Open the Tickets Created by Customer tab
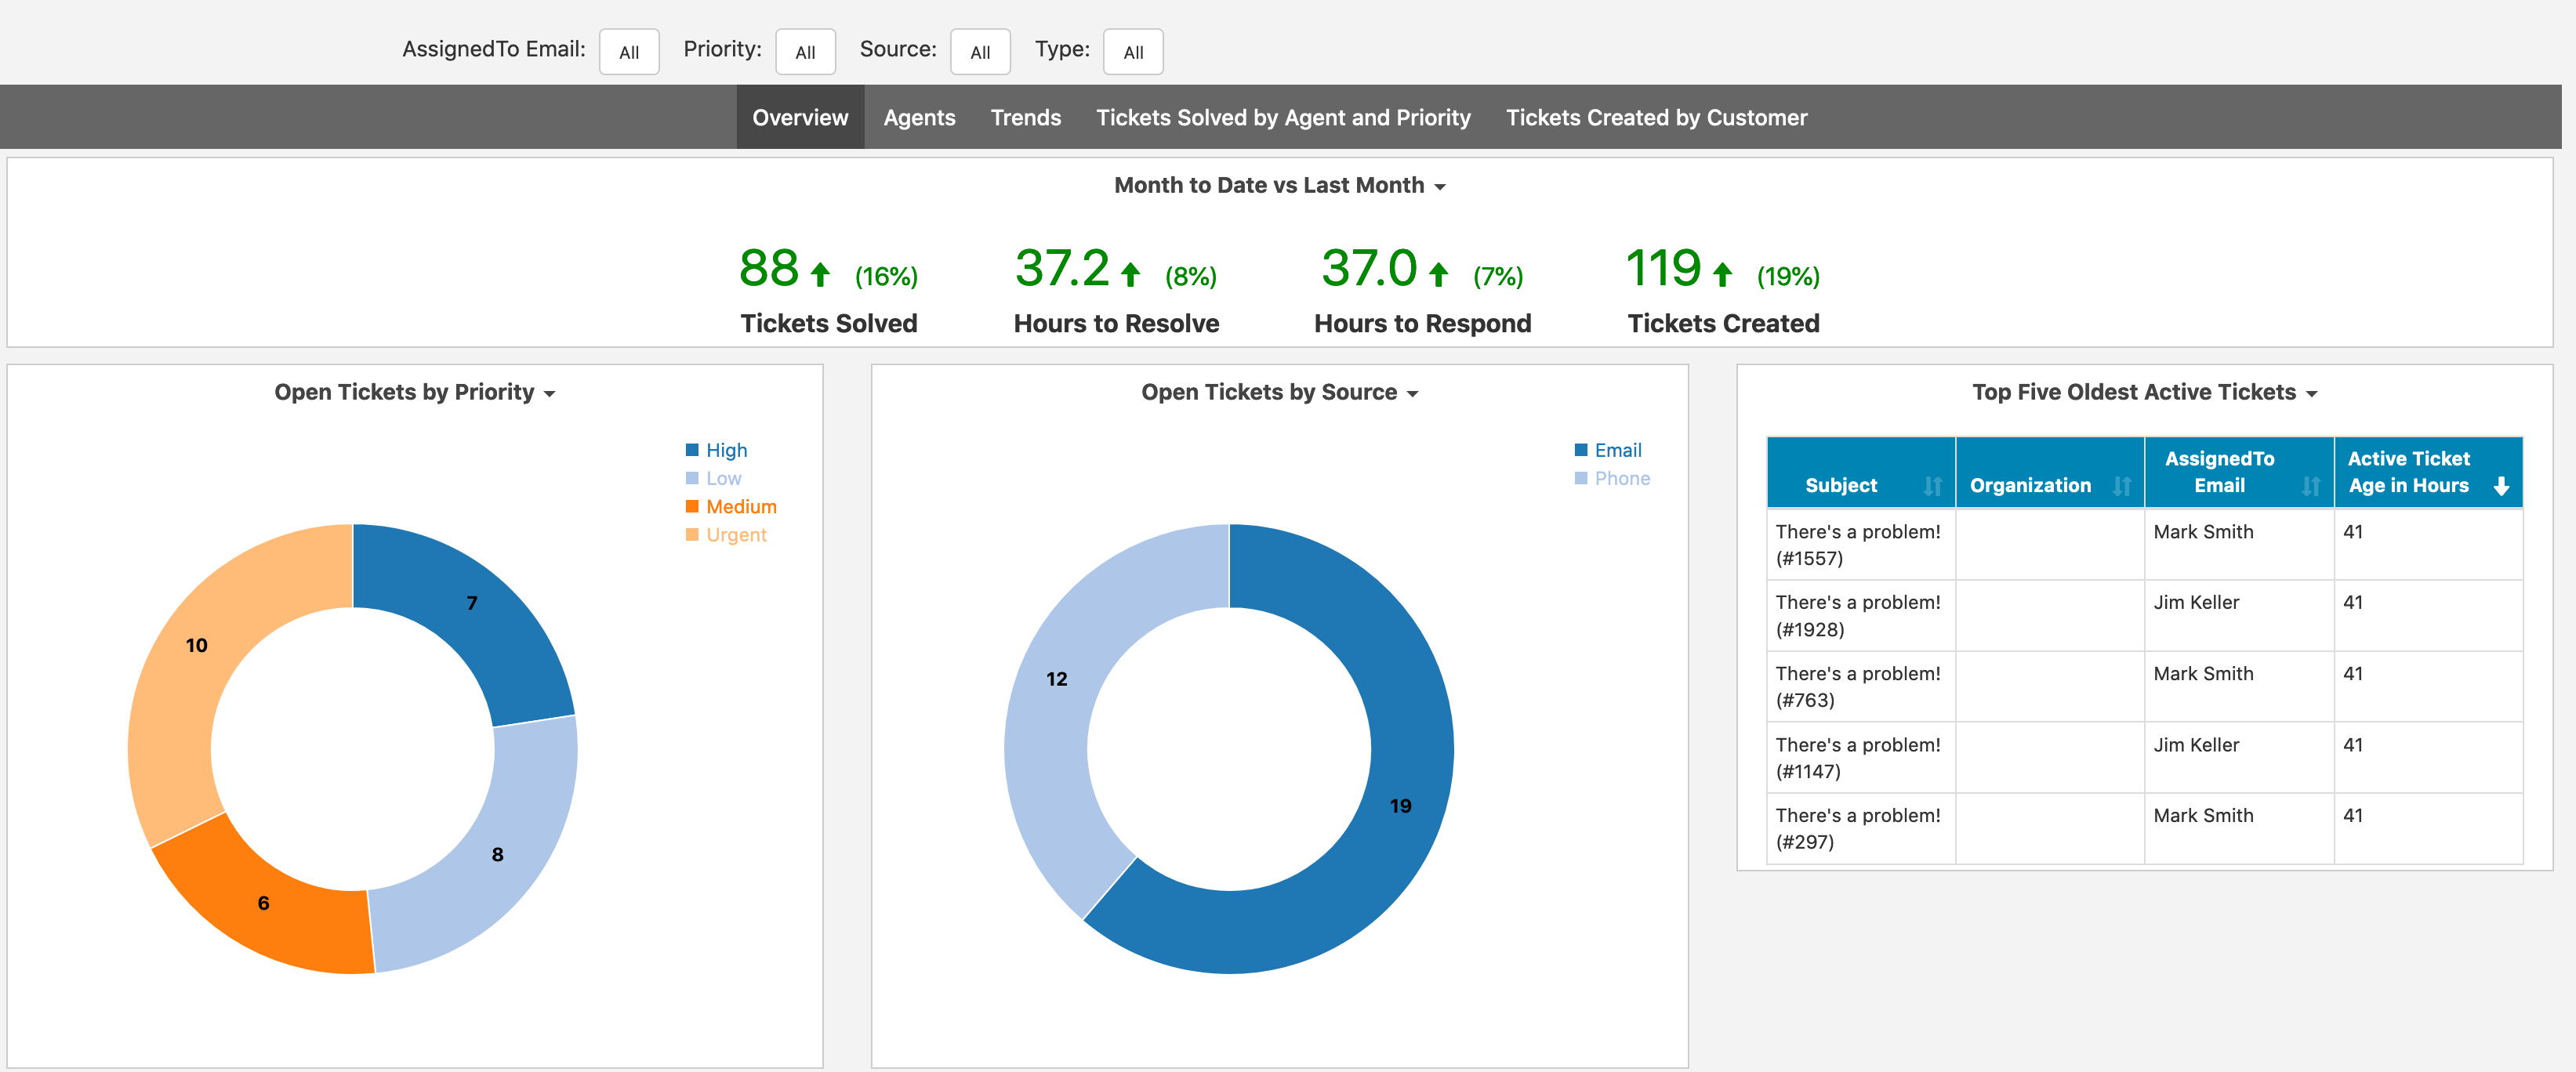Screen dimensions: 2576x1072 1656,117
